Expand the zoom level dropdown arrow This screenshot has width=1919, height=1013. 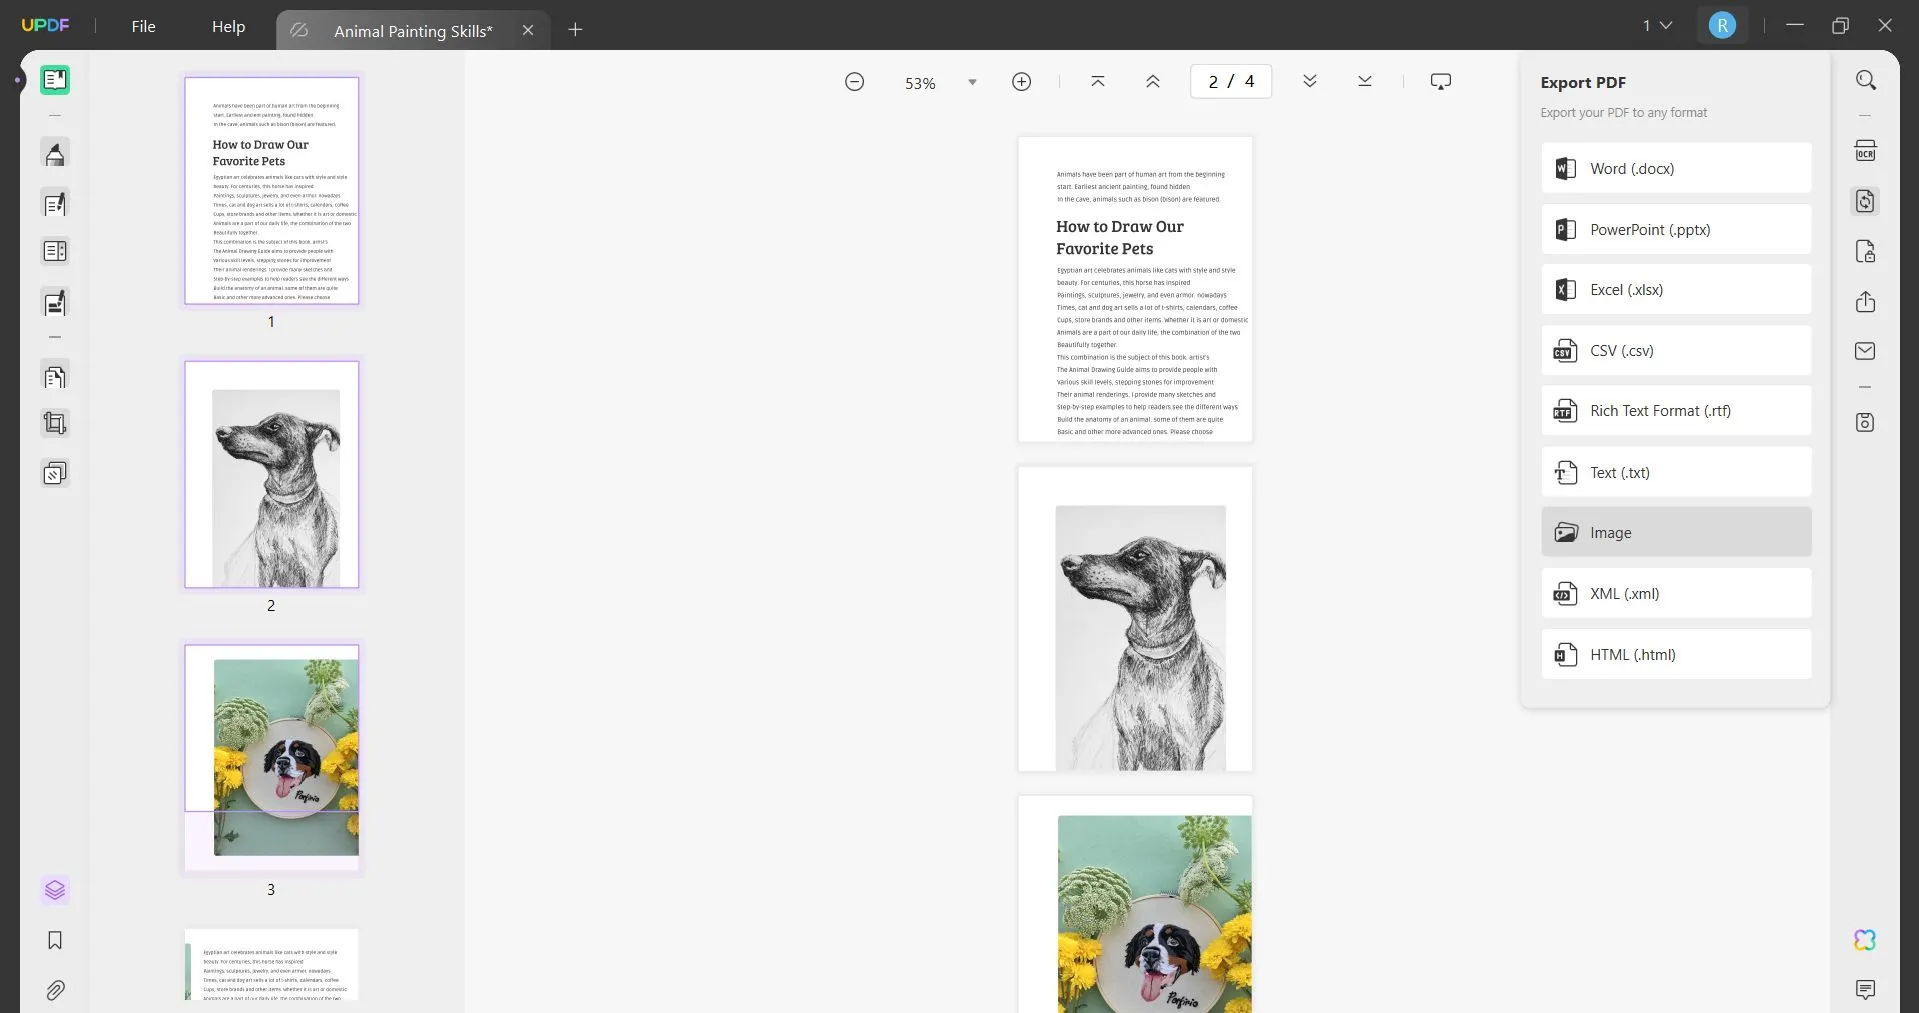[x=972, y=83]
